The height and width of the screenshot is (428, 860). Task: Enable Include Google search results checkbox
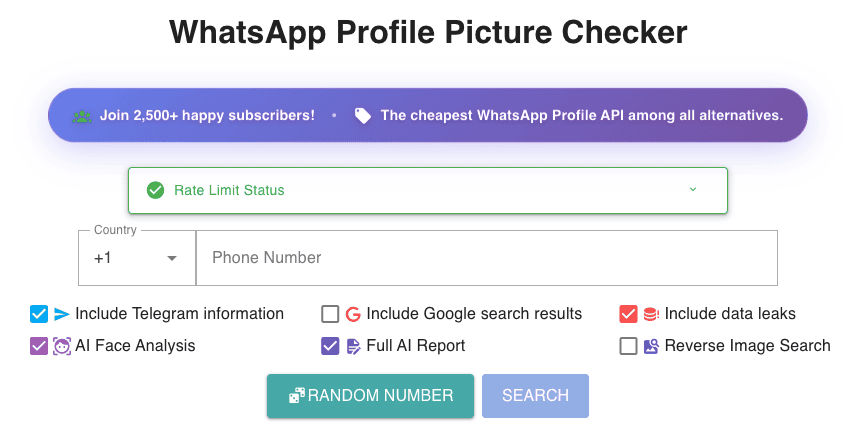[x=330, y=314]
